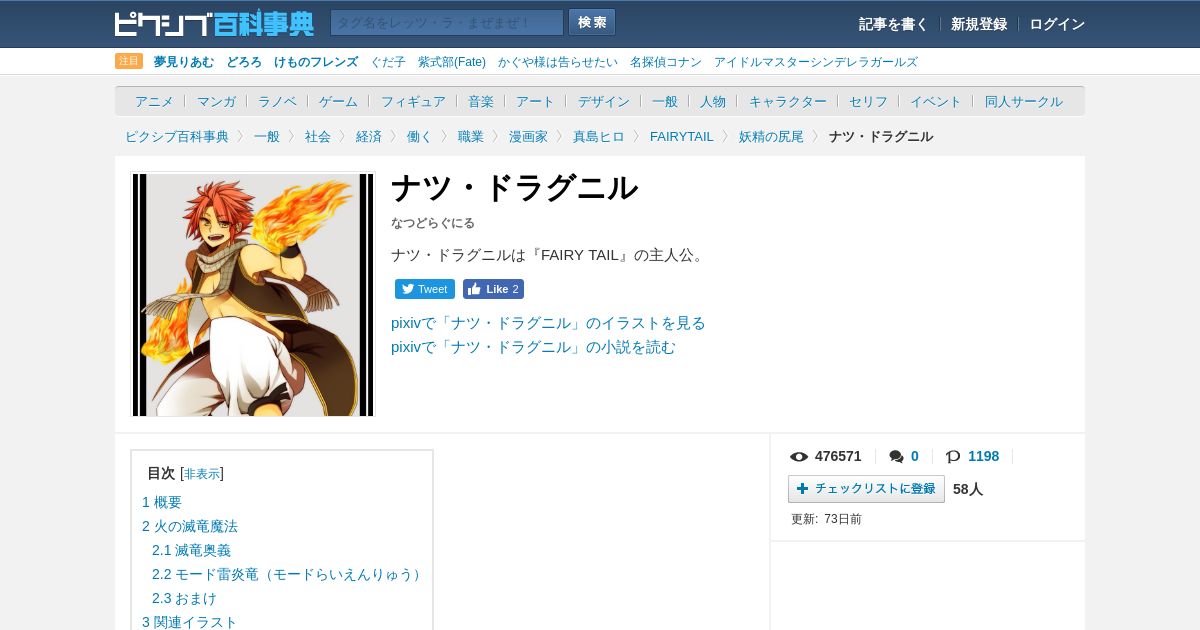The image size is (1200, 630).
Task: Click the tag search input field
Action: [447, 23]
